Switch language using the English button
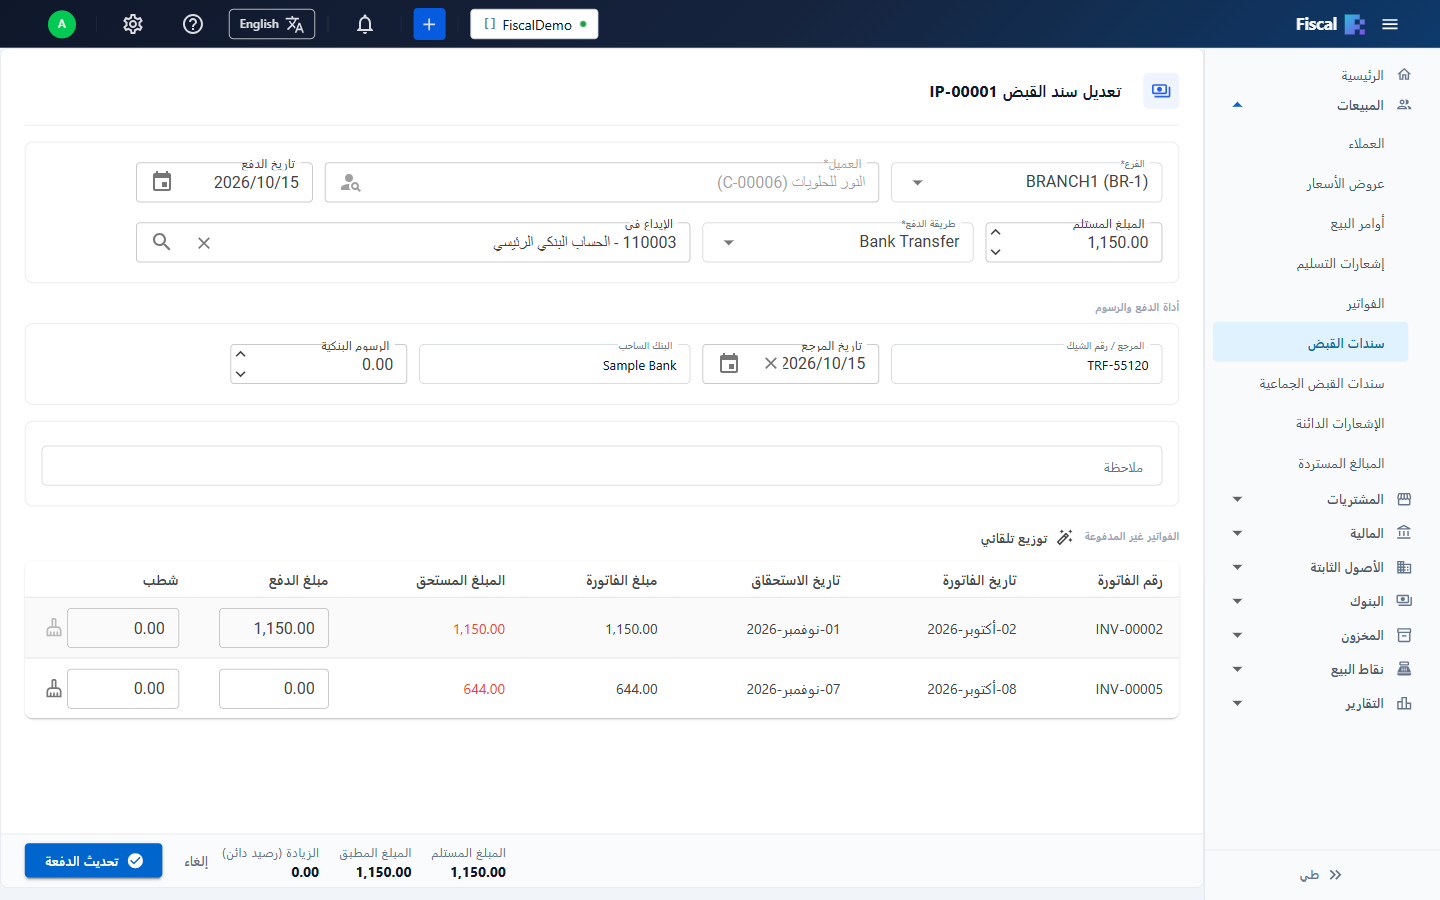The width and height of the screenshot is (1440, 900). point(272,24)
